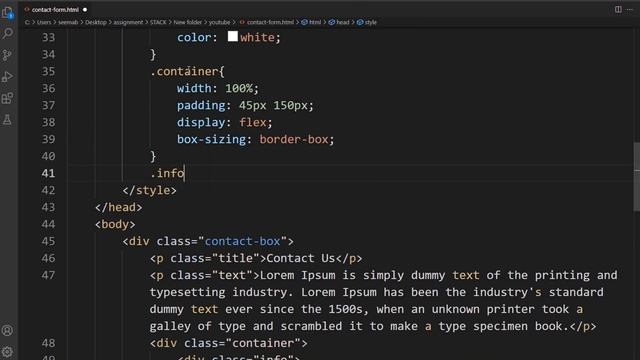Click the '</style>' closing tag
640x360 pixels.
click(149, 190)
